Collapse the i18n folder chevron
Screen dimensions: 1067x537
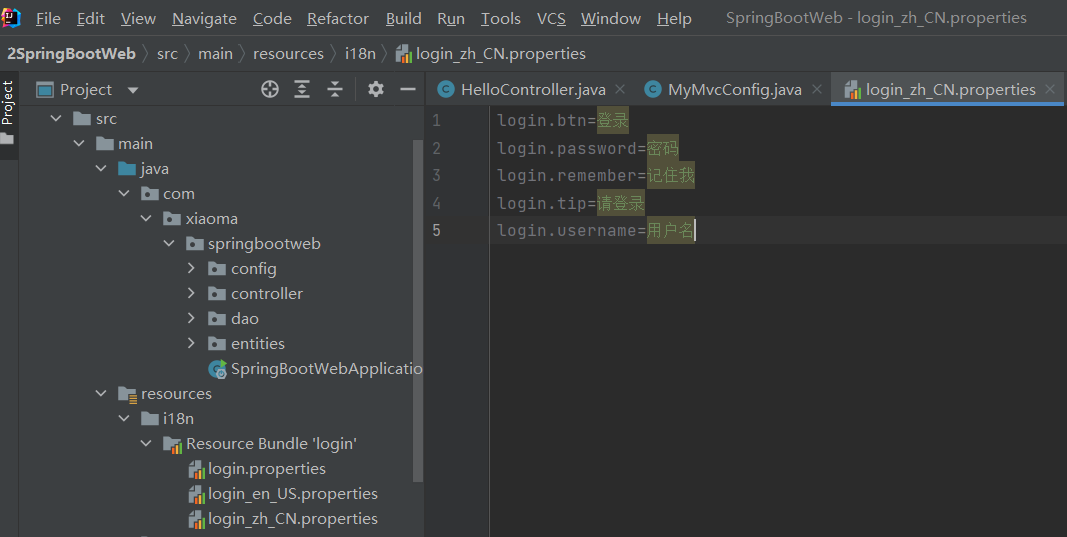[x=124, y=419]
